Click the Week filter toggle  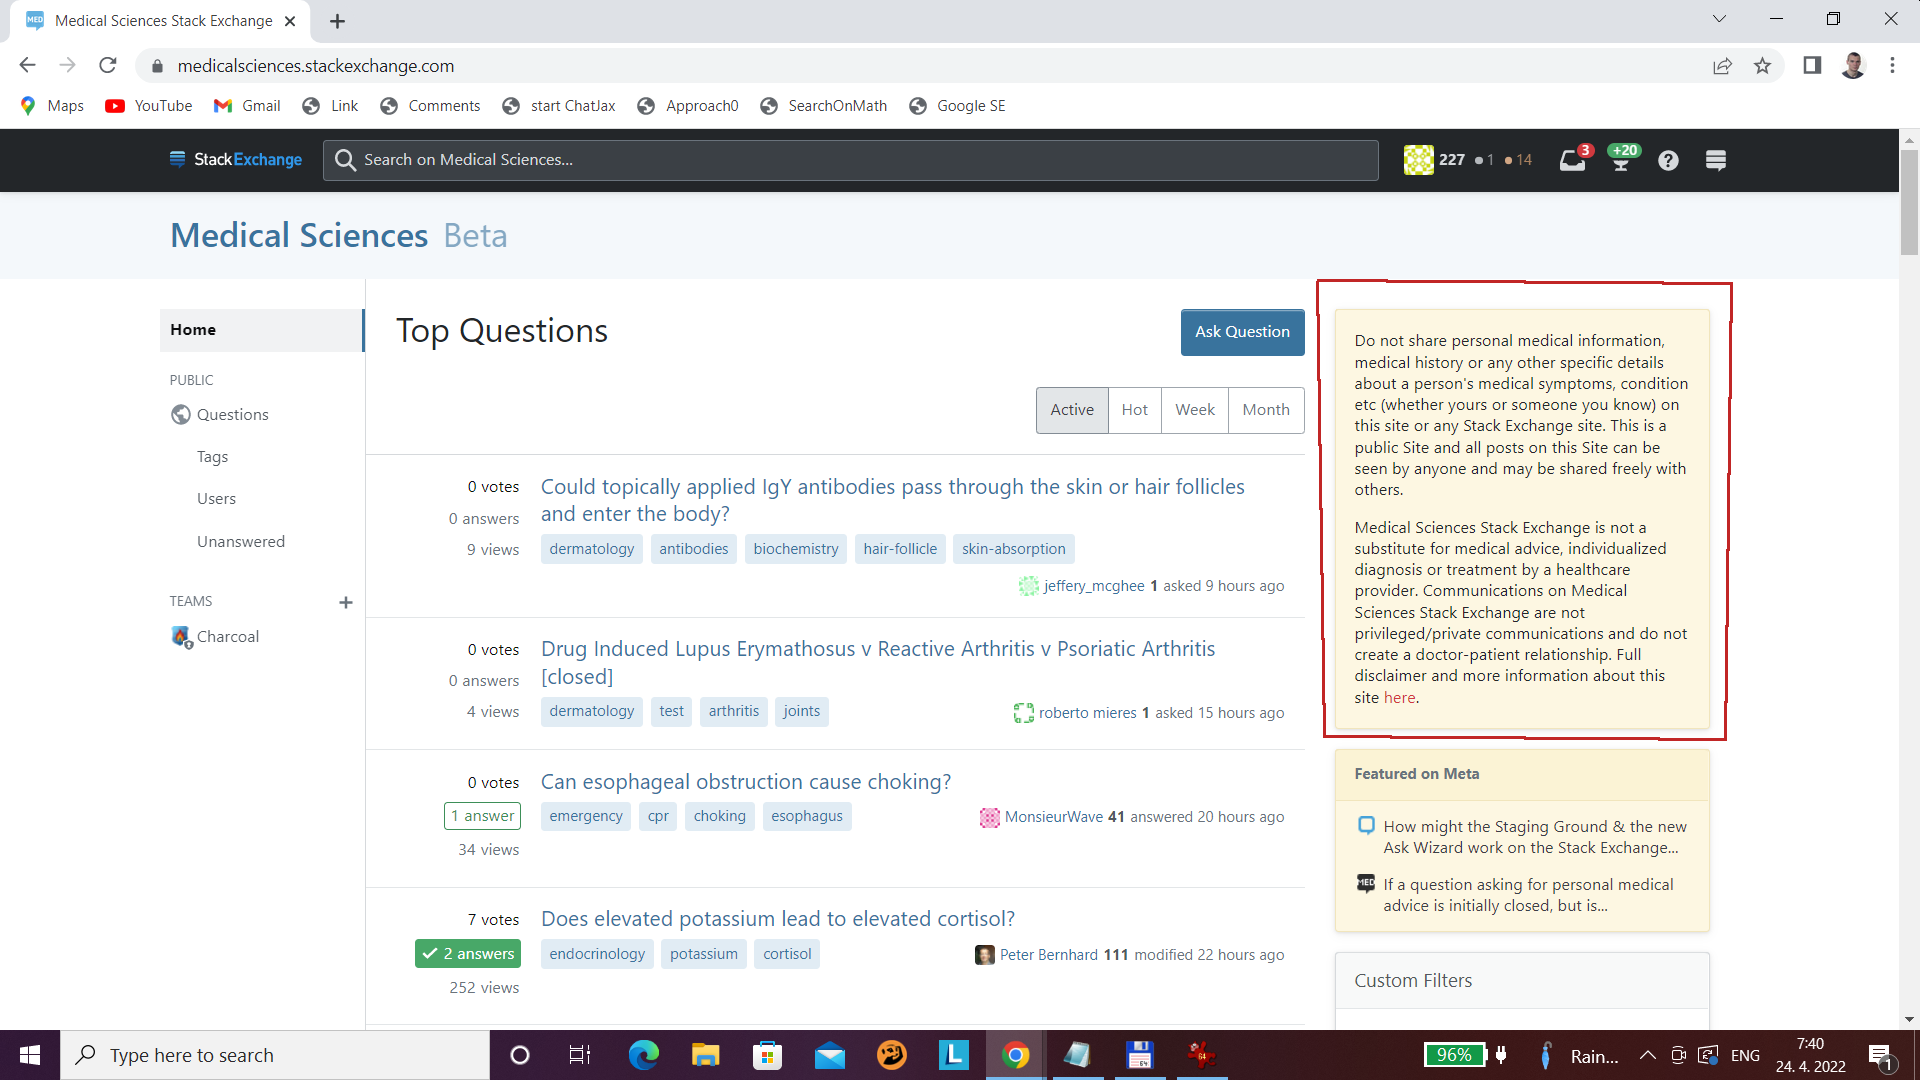click(x=1195, y=409)
